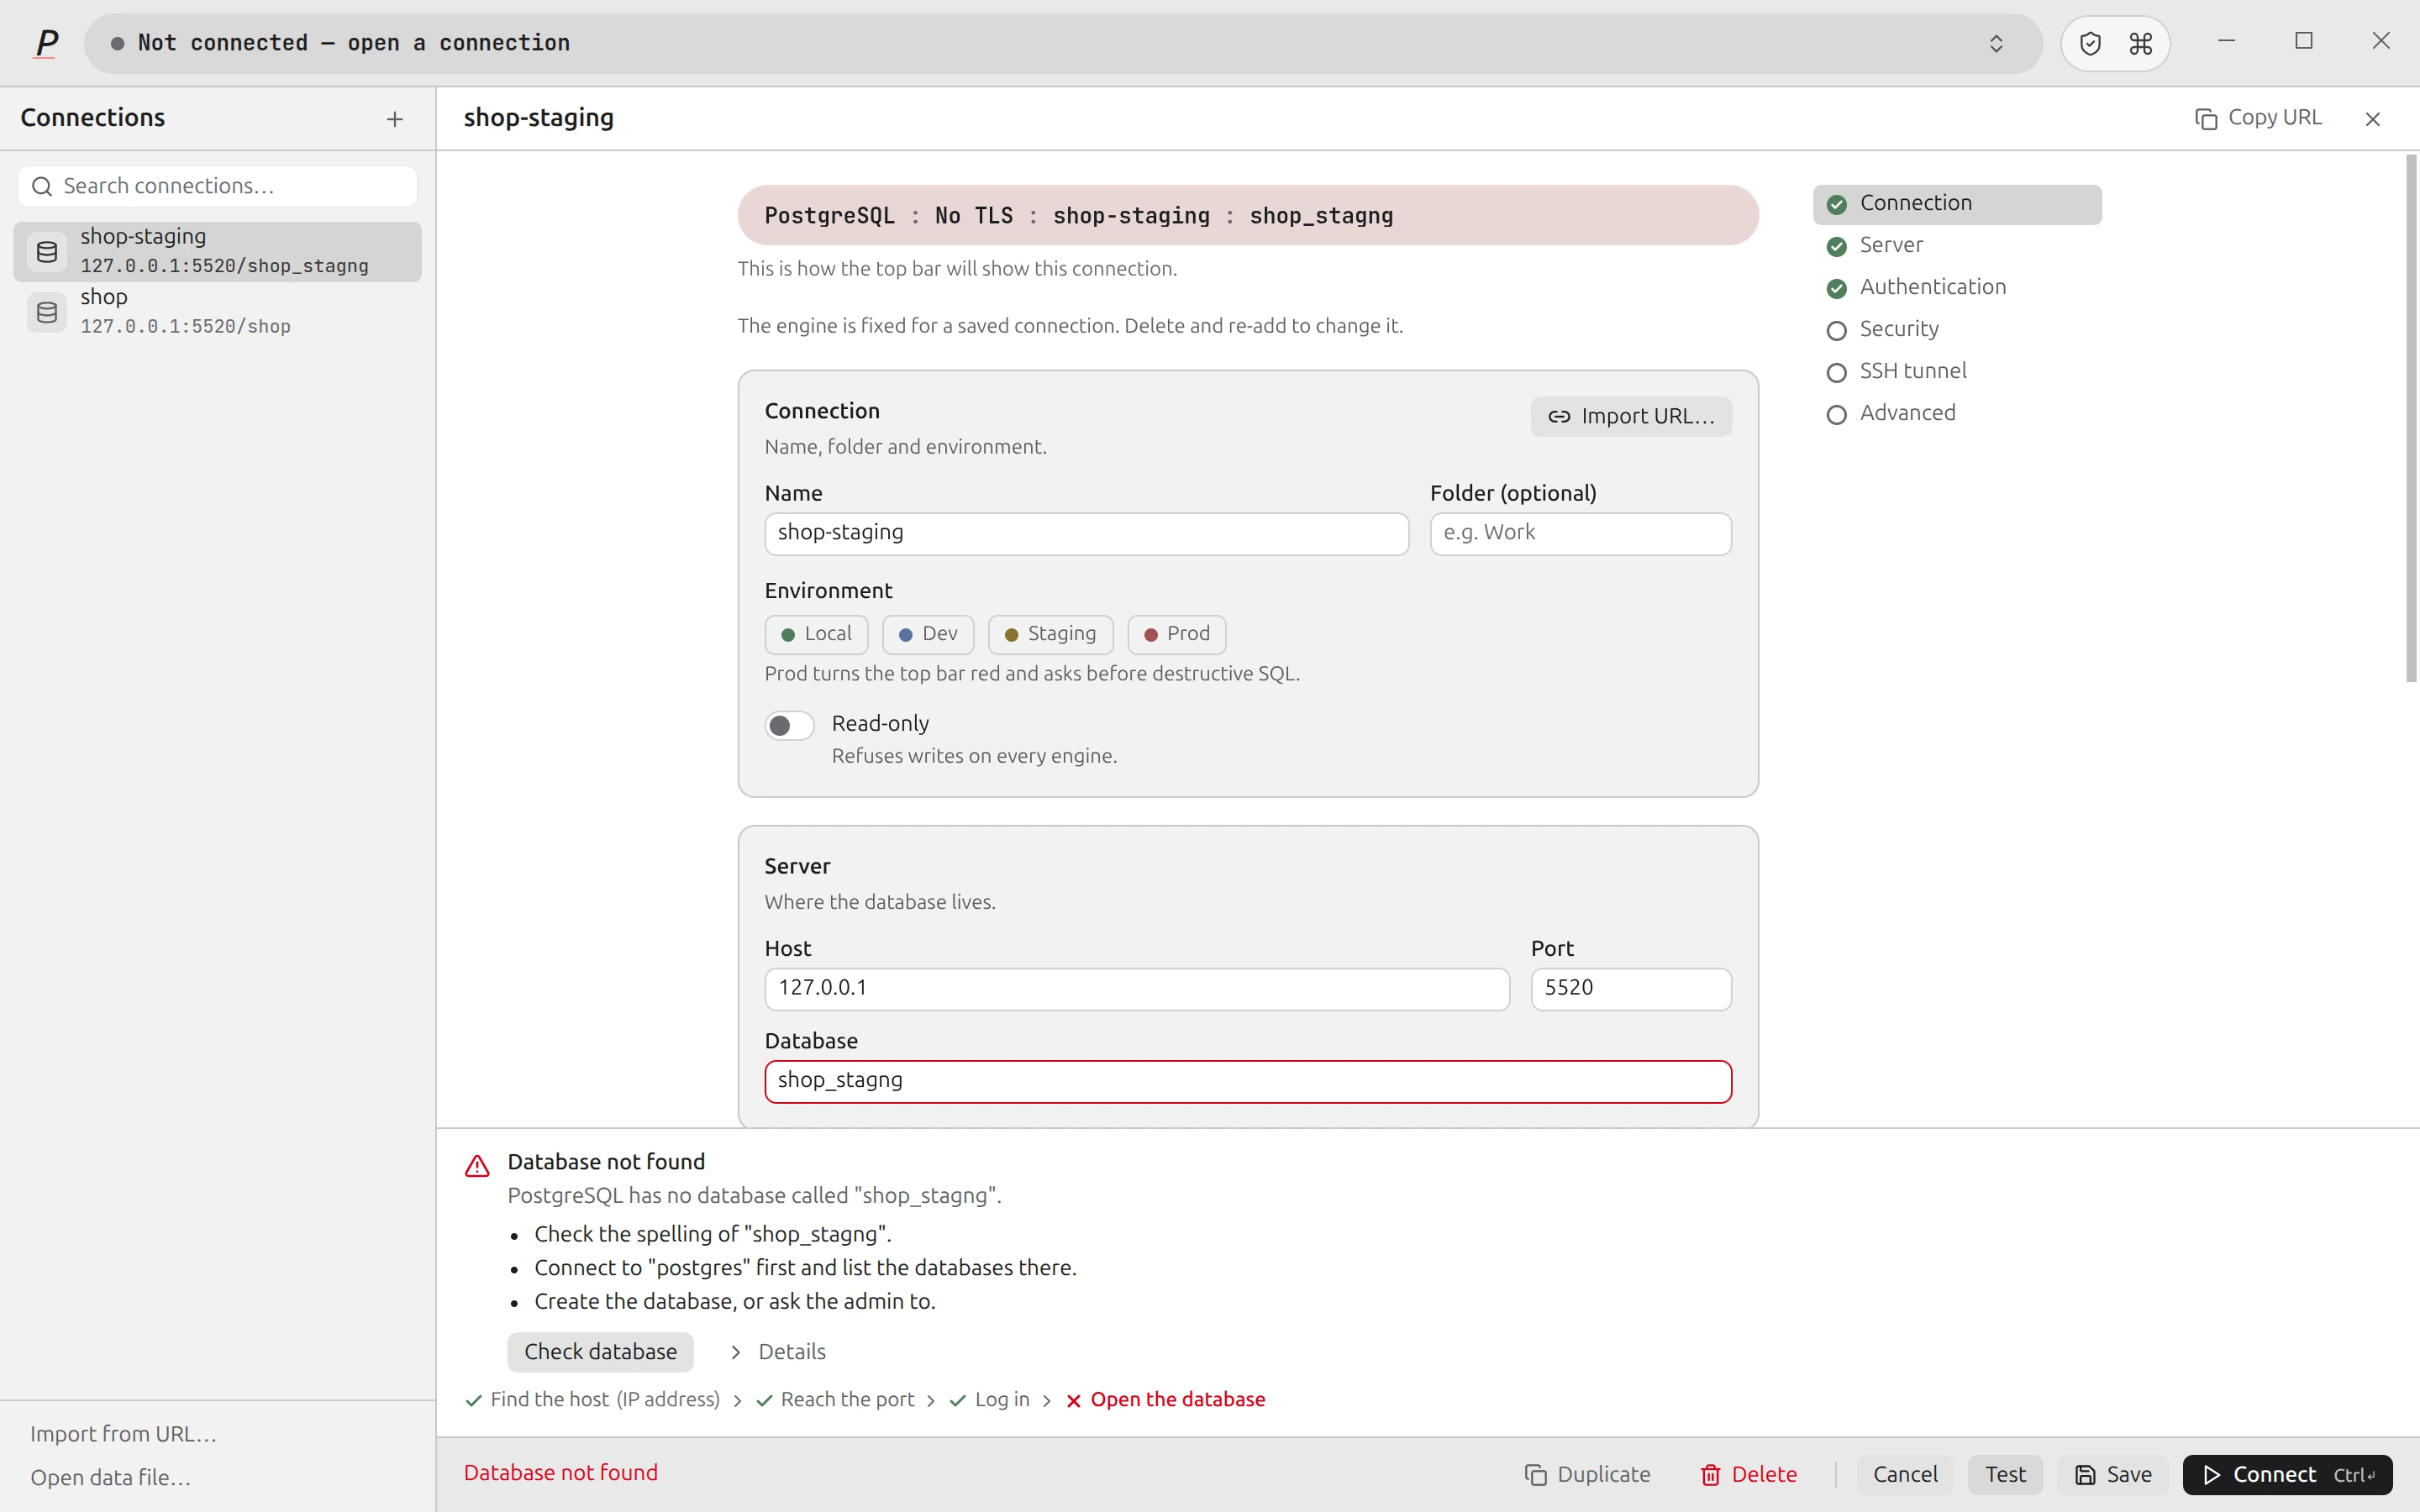2420x1512 pixels.
Task: Click the Import URL… button
Action: coord(1631,416)
